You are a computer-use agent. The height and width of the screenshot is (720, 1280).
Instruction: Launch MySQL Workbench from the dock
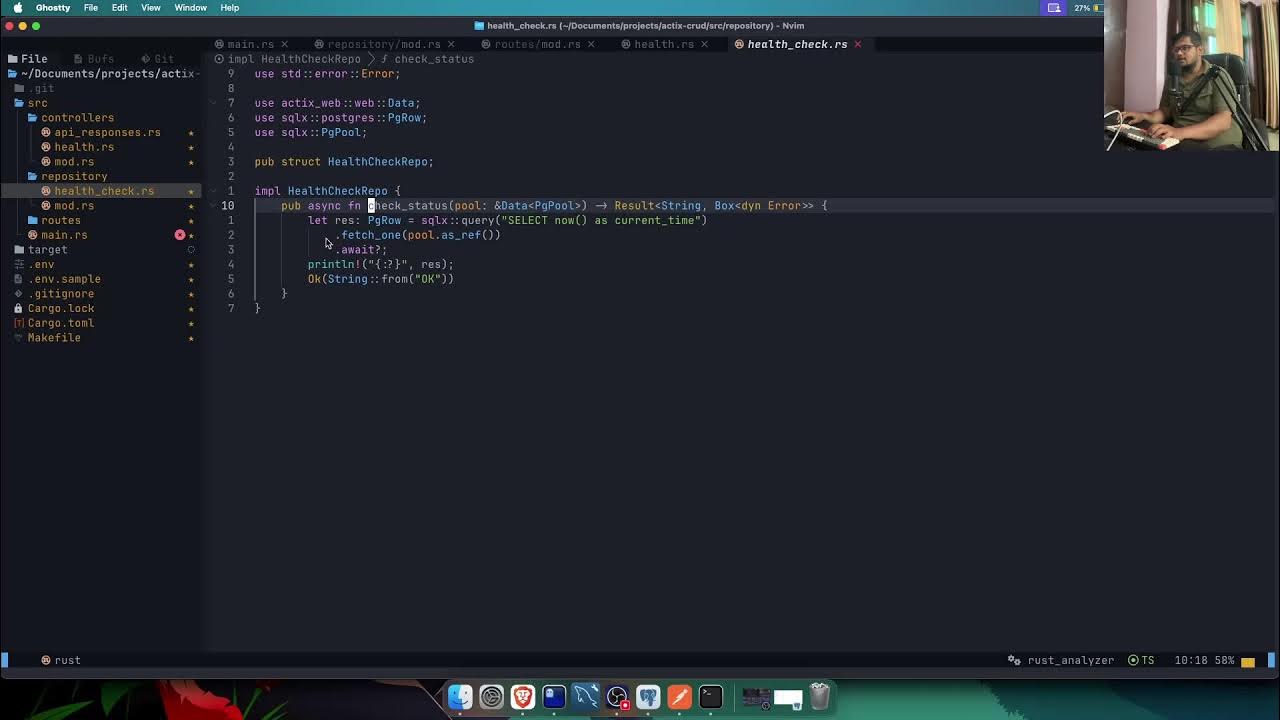pos(586,696)
